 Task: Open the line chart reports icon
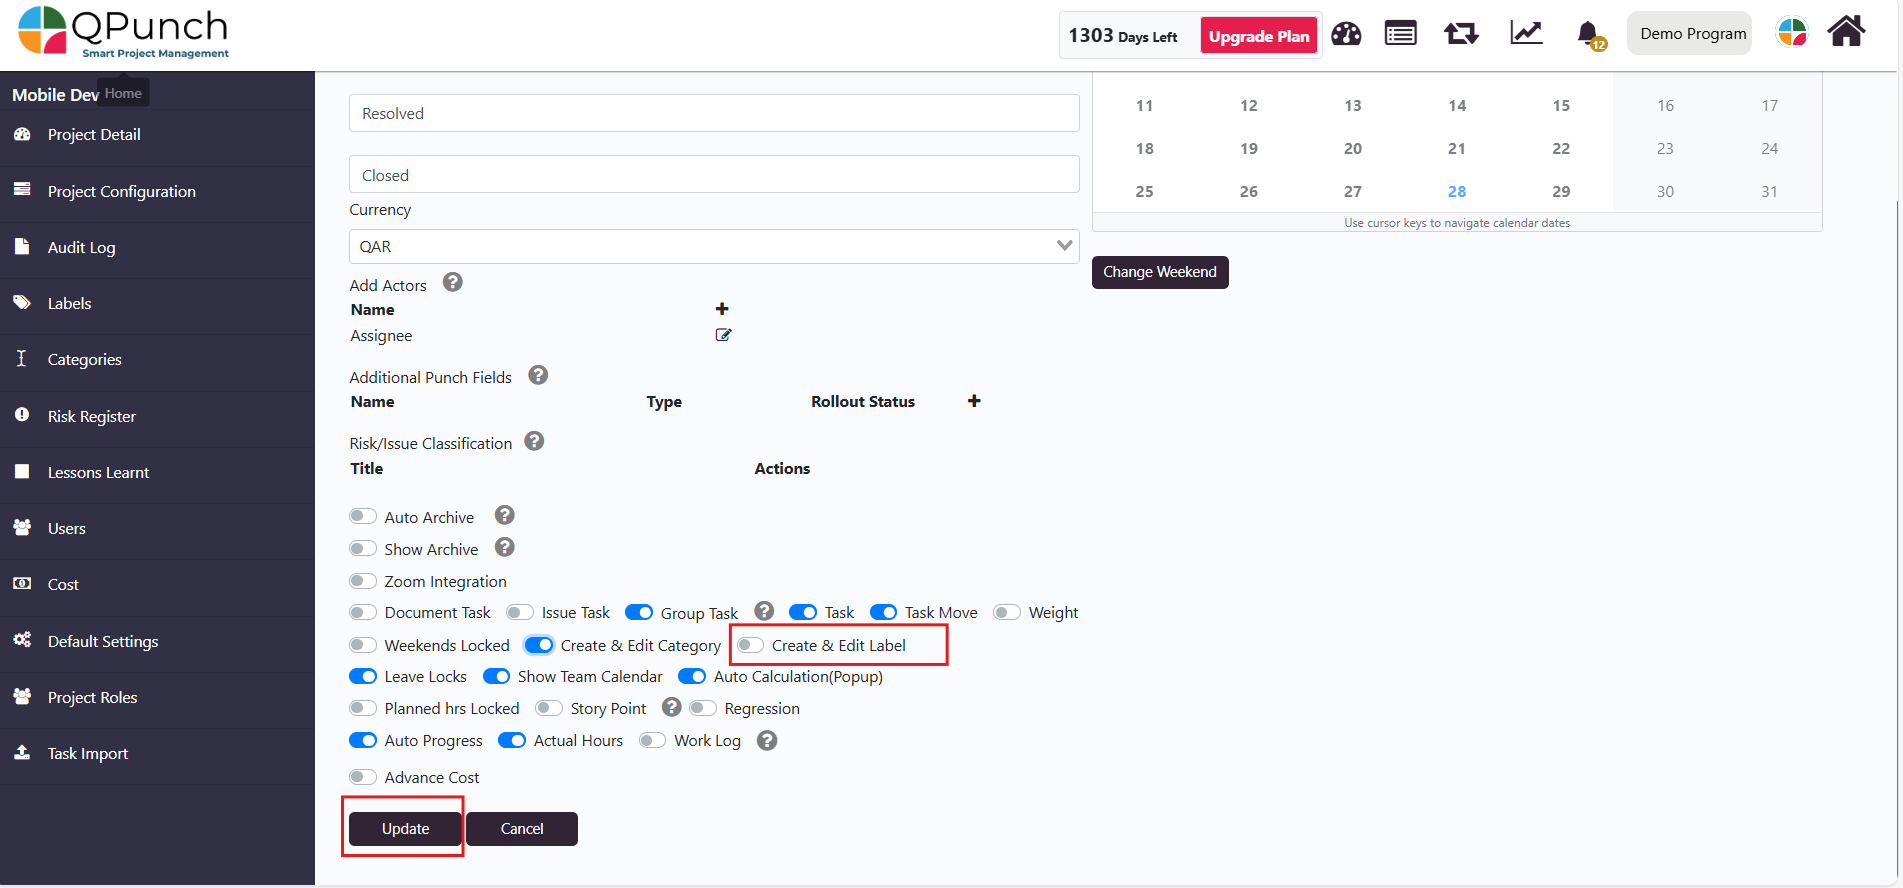[x=1526, y=33]
